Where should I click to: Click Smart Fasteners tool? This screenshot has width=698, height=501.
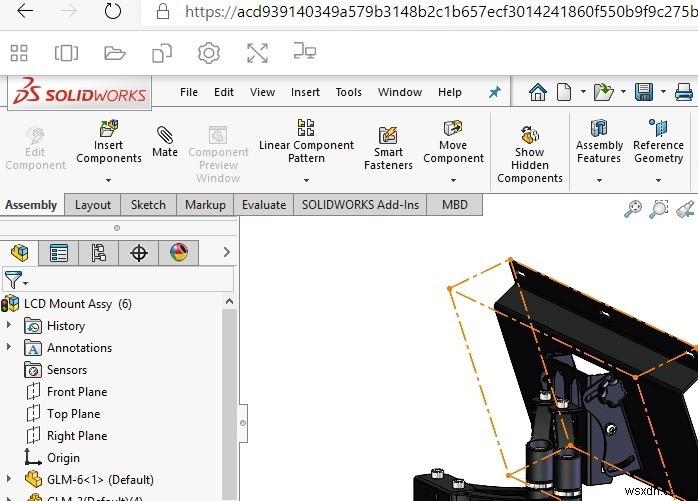(388, 148)
